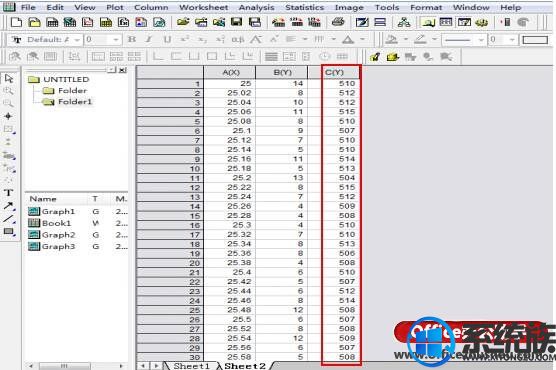Screen dimensions: 556x370
Task: Click the A(X) column header
Action: point(230,72)
